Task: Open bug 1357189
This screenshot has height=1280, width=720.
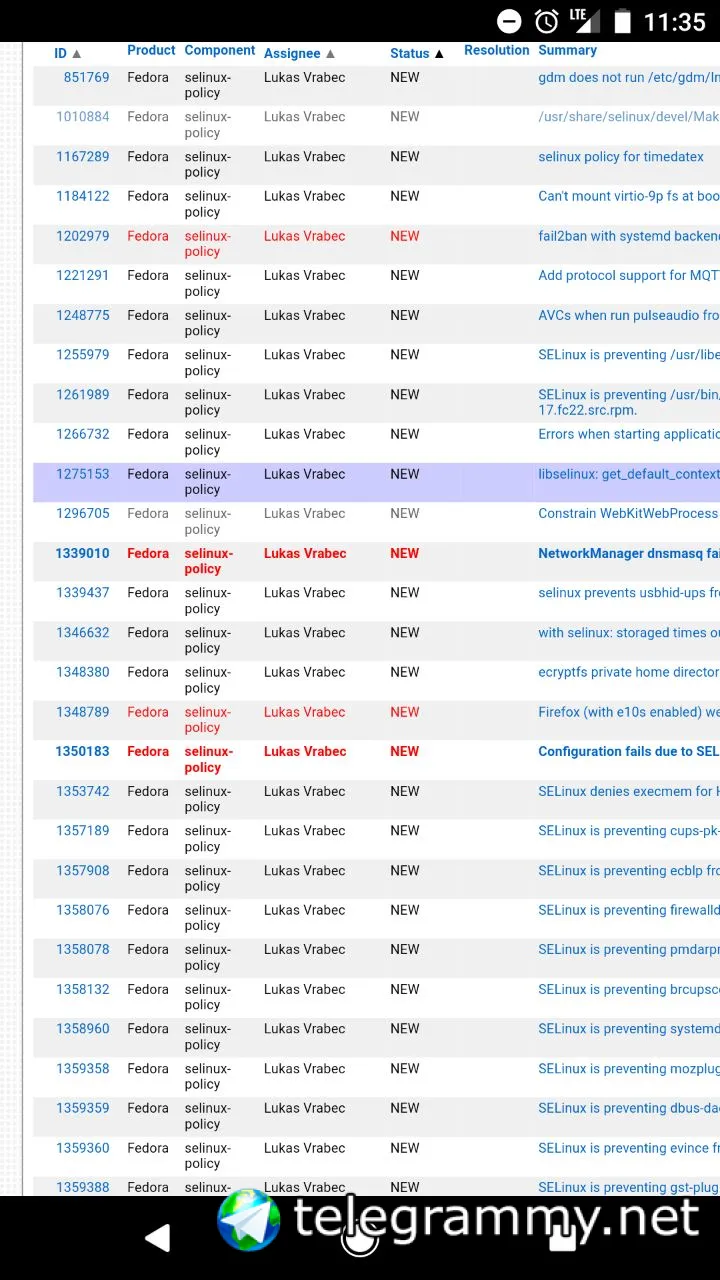Action: pyautogui.click(x=83, y=831)
